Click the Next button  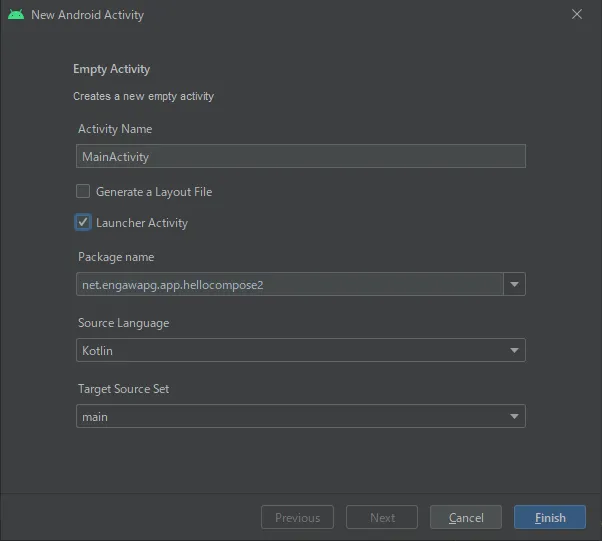tap(382, 518)
